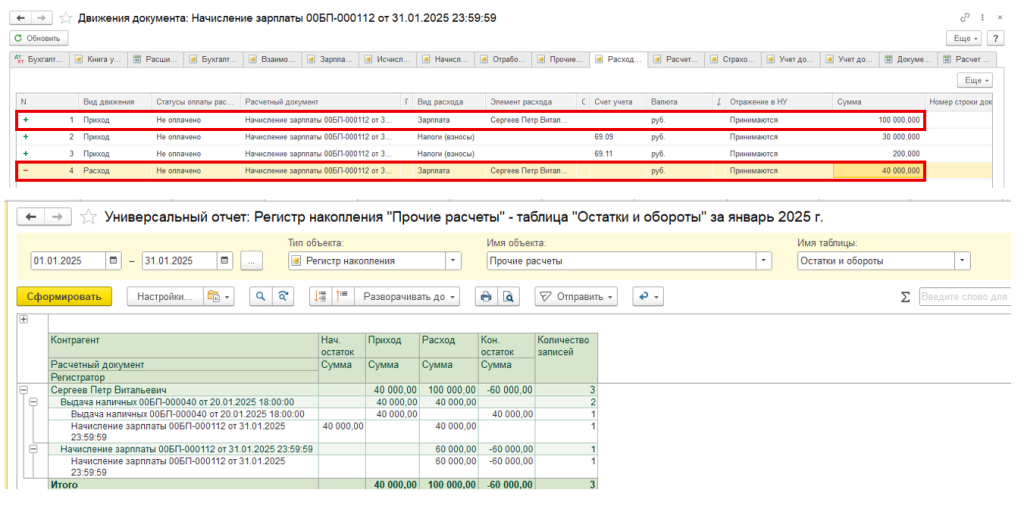Go back in the Движения документа window

point(21,18)
